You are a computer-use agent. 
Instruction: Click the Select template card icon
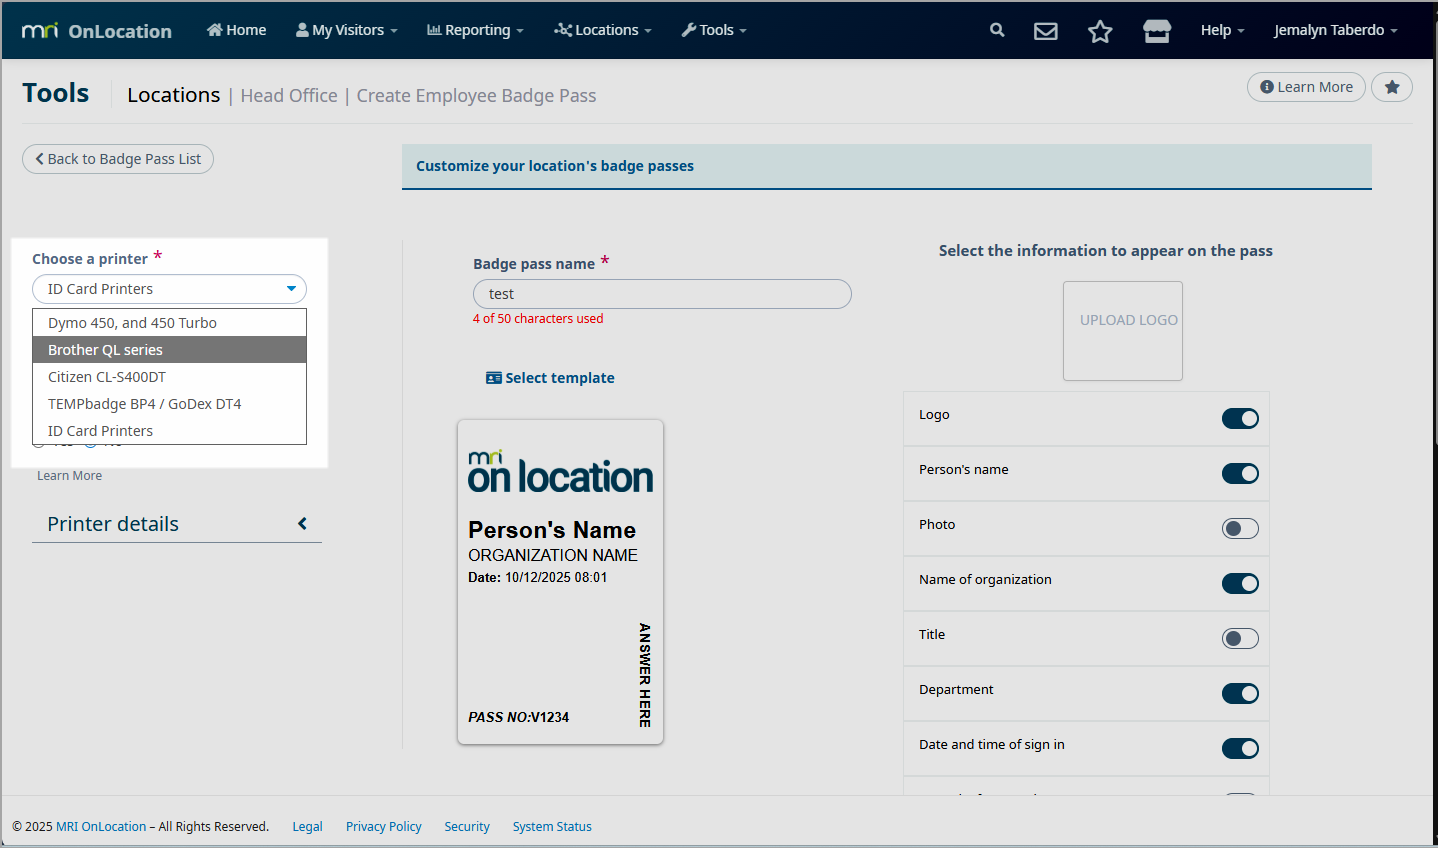pyautogui.click(x=493, y=378)
